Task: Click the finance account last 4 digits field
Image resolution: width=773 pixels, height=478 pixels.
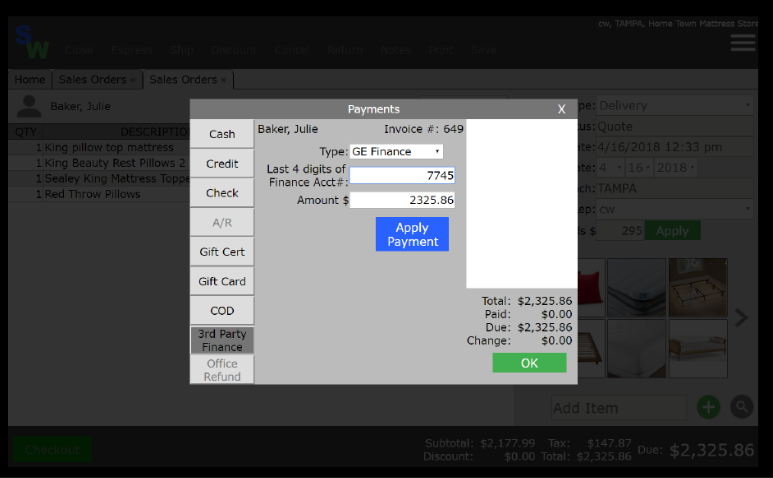Action: point(402,175)
